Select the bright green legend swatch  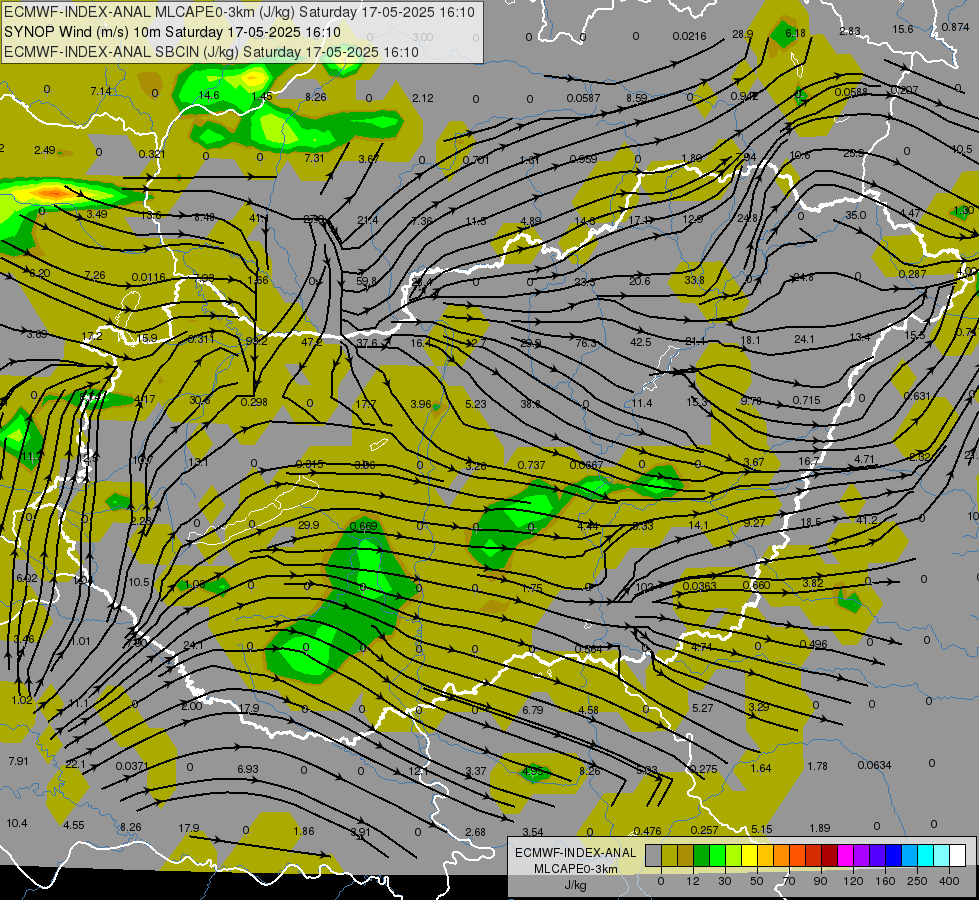pyautogui.click(x=717, y=855)
